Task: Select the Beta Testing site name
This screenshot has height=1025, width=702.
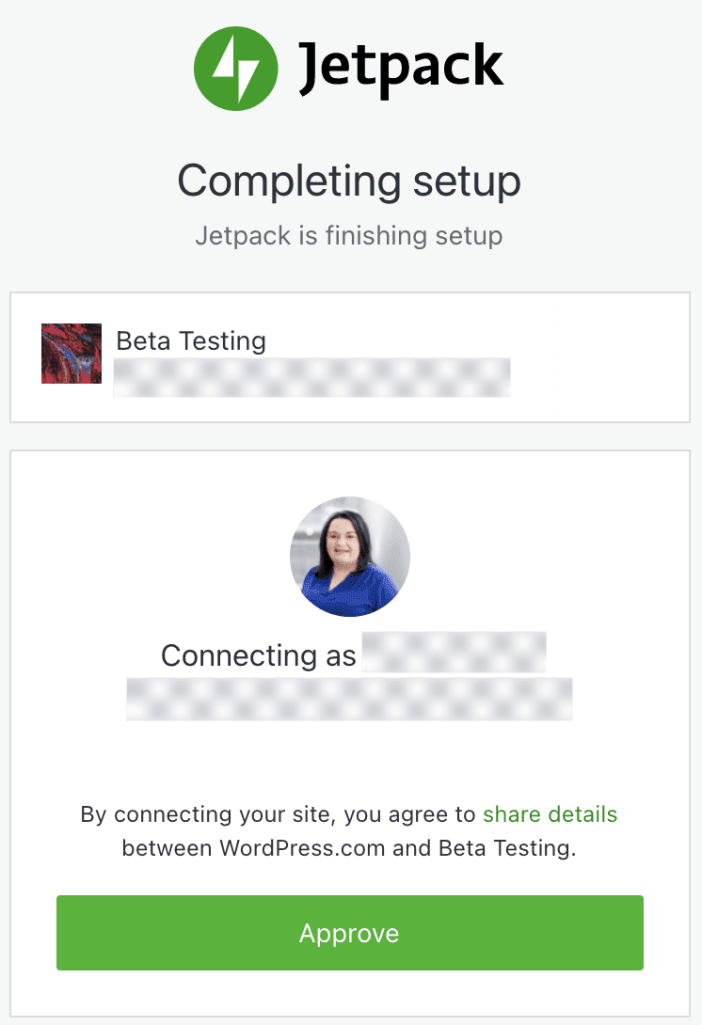Action: click(x=191, y=340)
